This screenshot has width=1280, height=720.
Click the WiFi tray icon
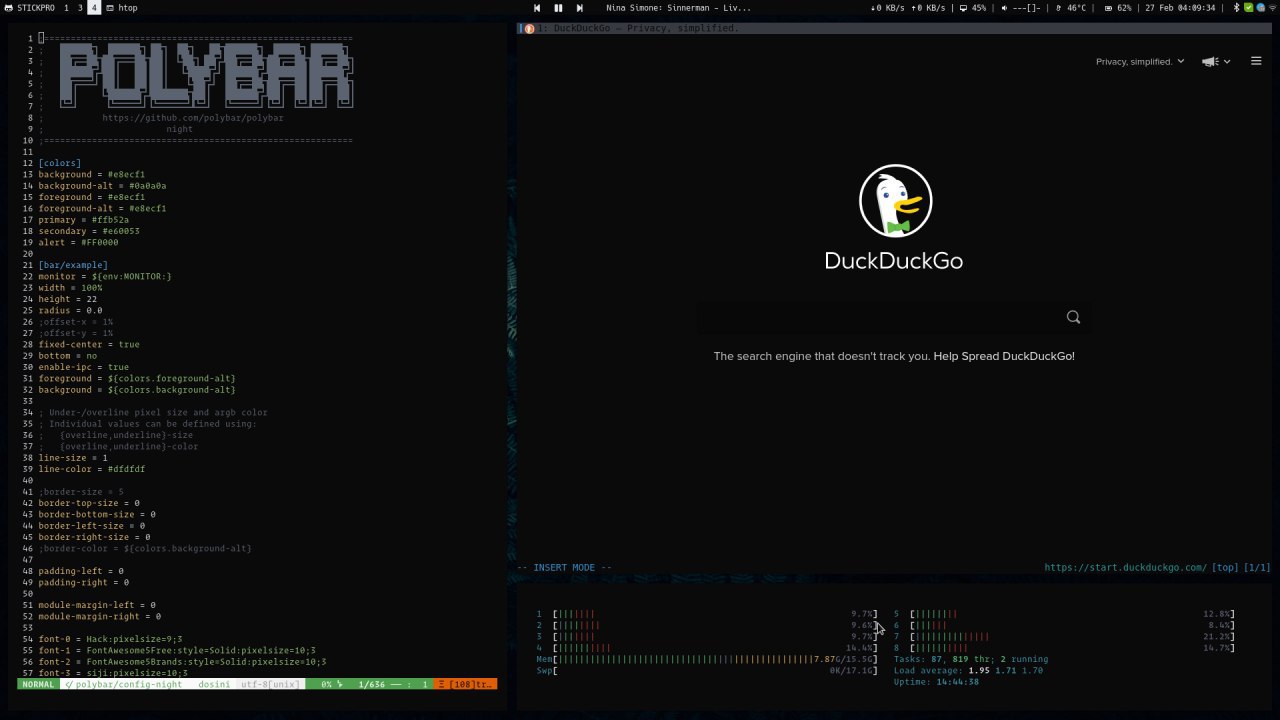tap(1272, 8)
